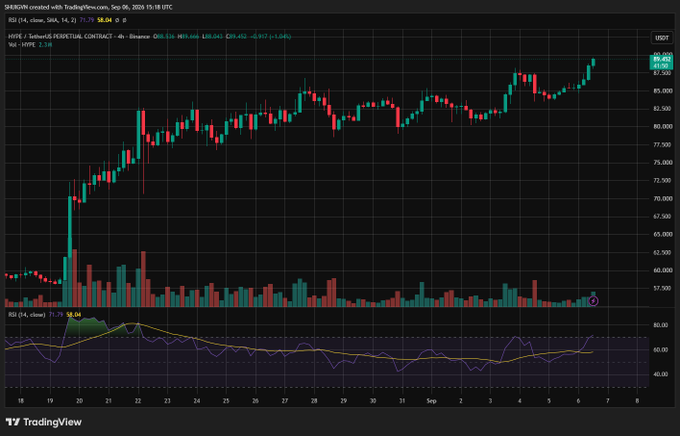
Task: Click the 40.00 RSI scale label
Action: pyautogui.click(x=661, y=374)
